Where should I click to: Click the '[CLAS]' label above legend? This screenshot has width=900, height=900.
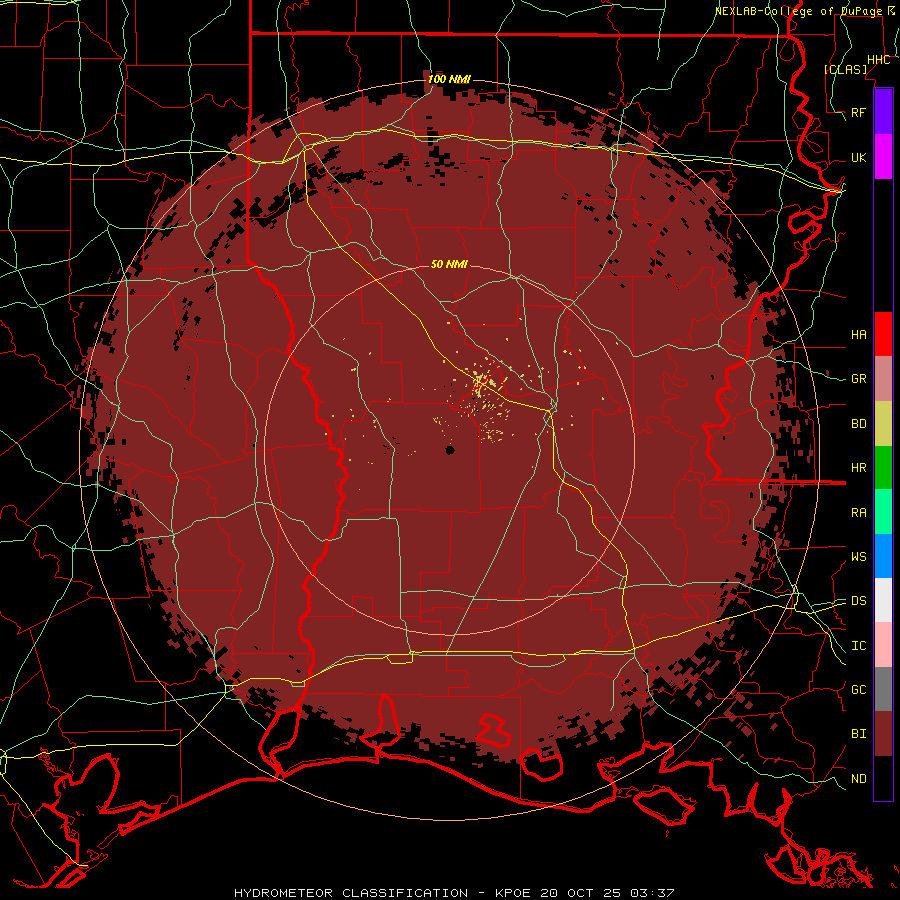[845, 69]
